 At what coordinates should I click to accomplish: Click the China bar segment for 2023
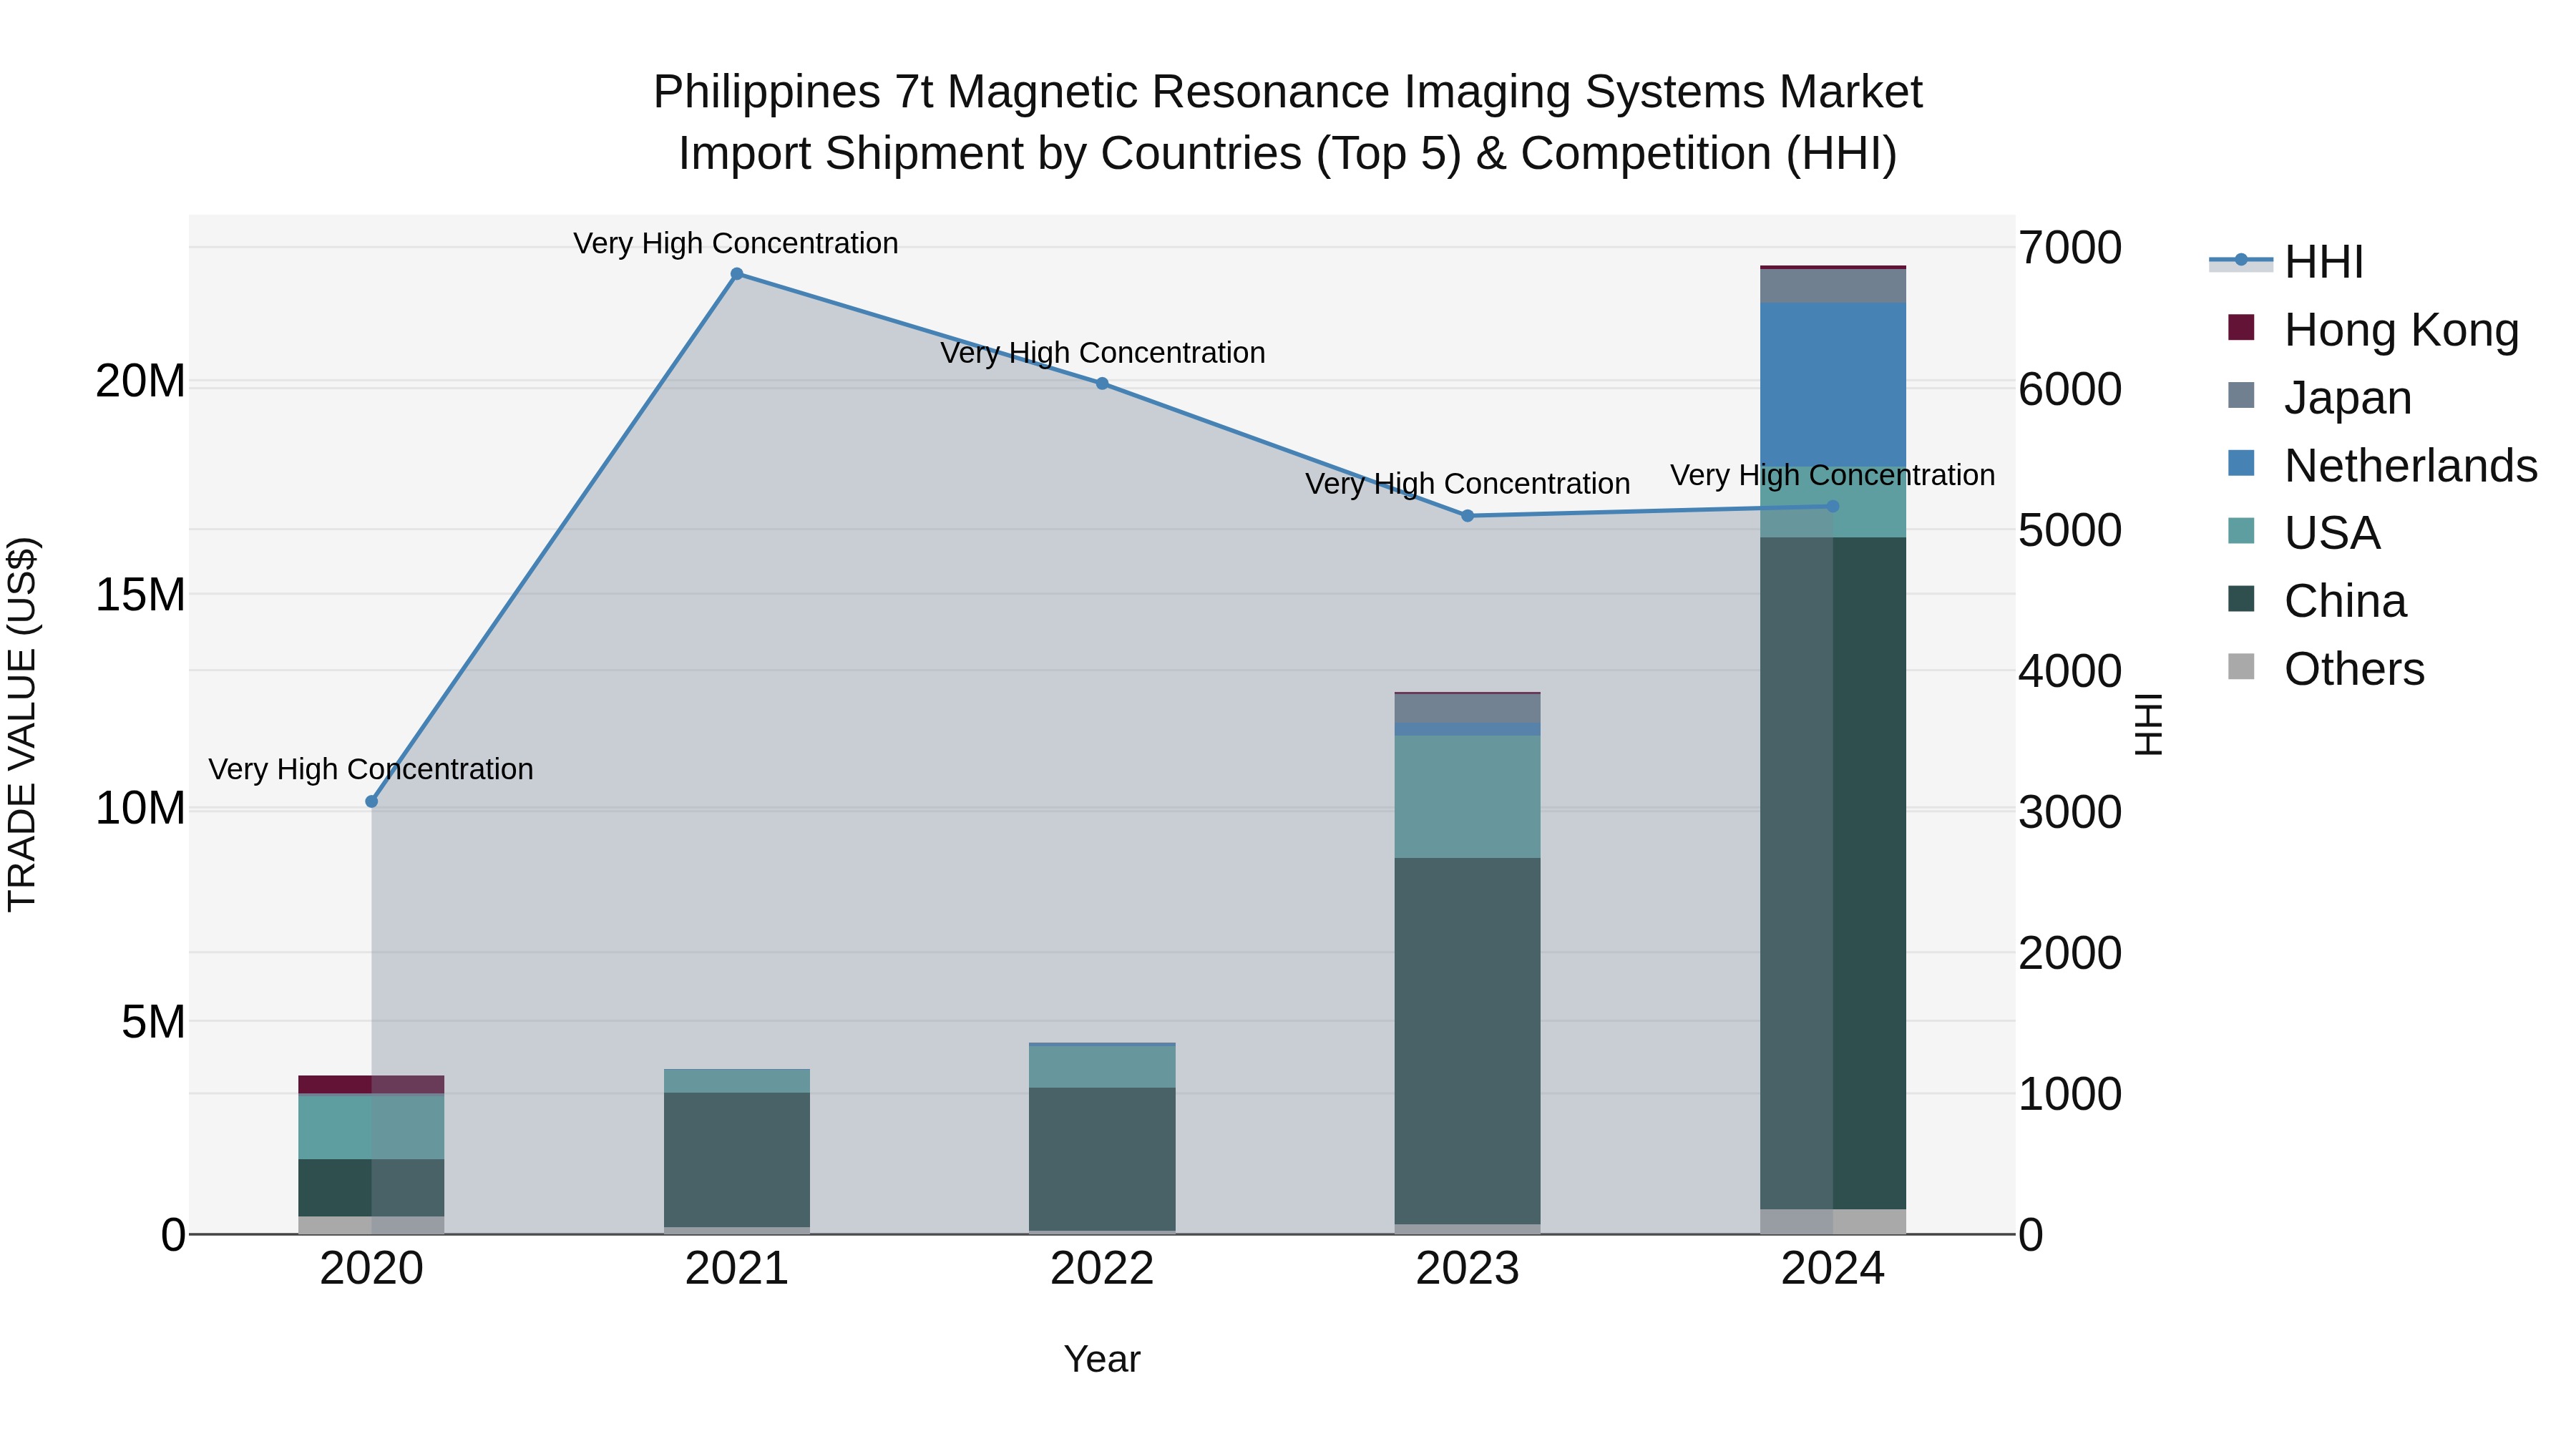pyautogui.click(x=1468, y=1041)
